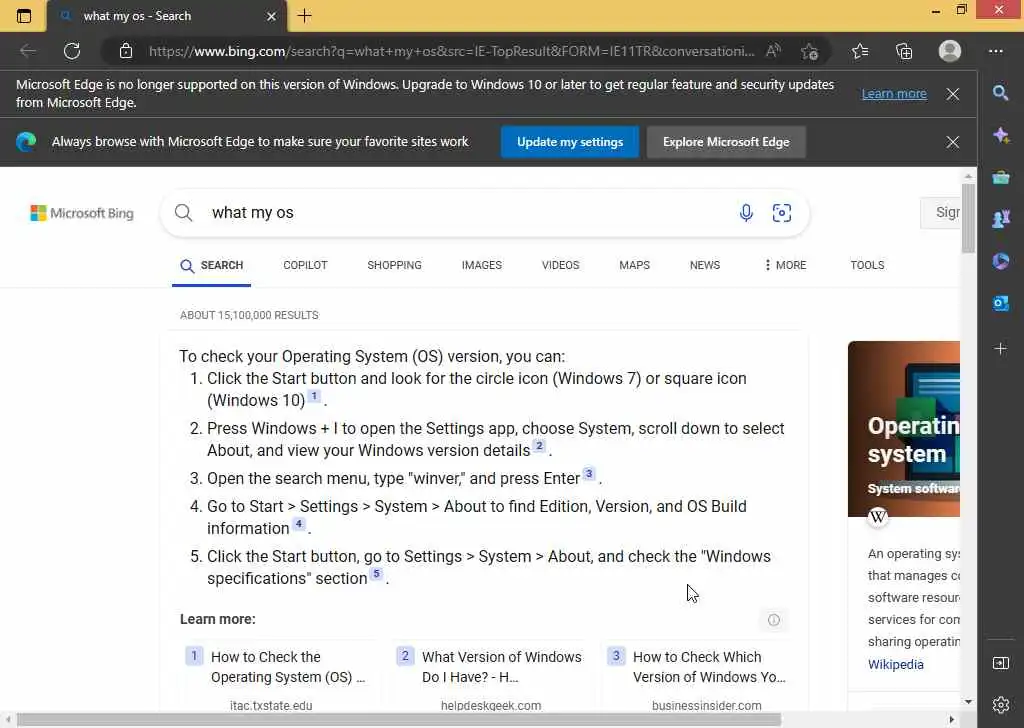1024x728 pixels.
Task: Dismiss the Always browse with Edge bar
Action: [x=953, y=142]
